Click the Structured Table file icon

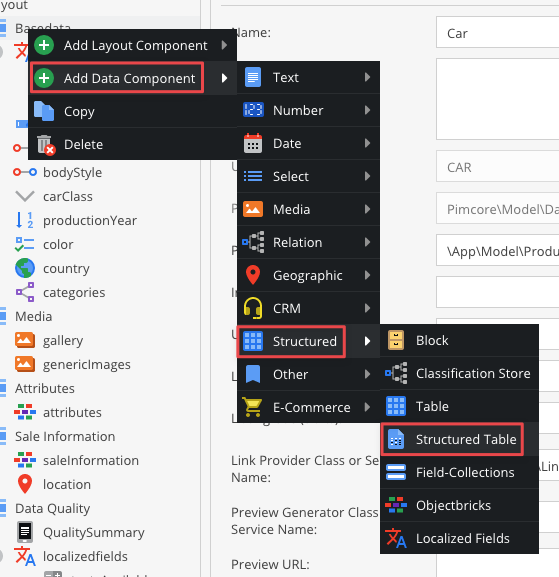pos(396,439)
